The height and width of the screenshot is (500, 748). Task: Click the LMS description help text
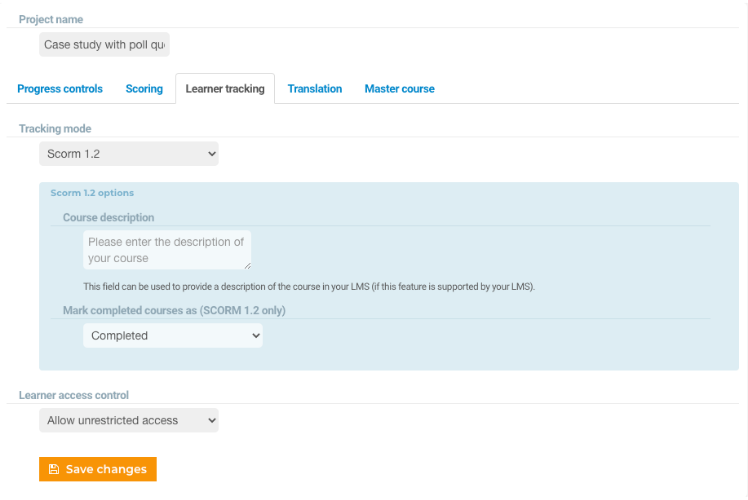click(309, 287)
